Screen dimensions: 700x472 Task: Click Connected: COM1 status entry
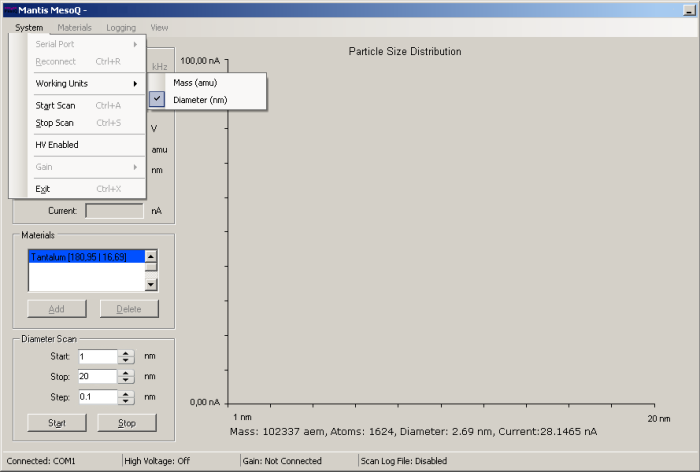[x=41, y=461]
